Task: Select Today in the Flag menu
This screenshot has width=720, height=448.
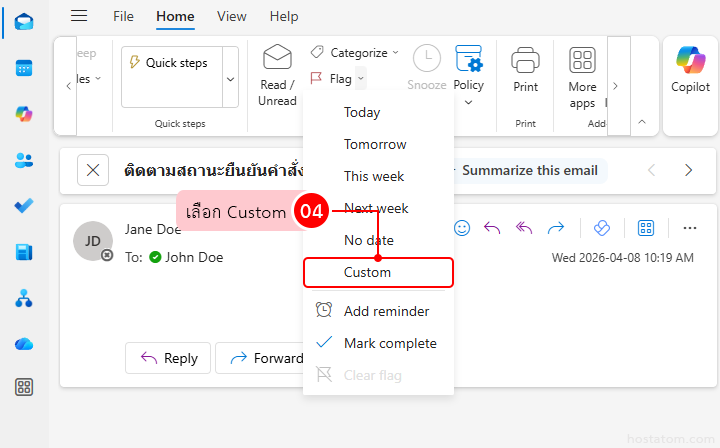Action: (378, 112)
